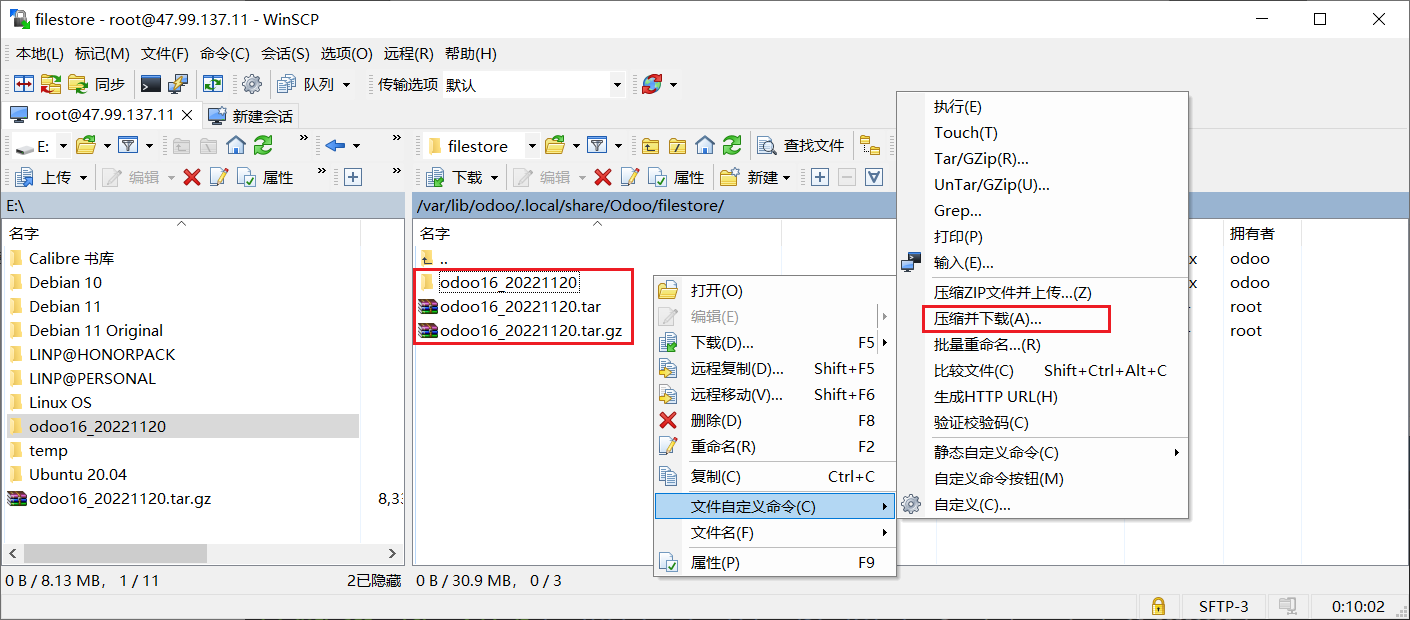Click local panel home directory icon

(x=236, y=146)
